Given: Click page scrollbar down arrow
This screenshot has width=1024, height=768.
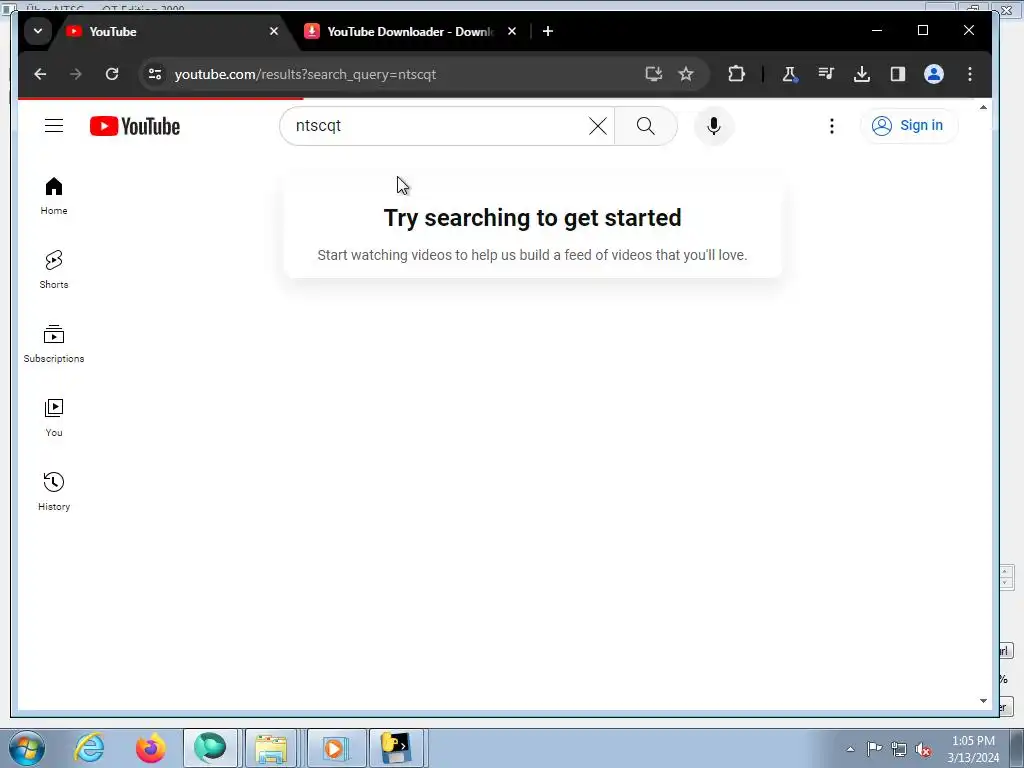Looking at the screenshot, I should point(983,701).
